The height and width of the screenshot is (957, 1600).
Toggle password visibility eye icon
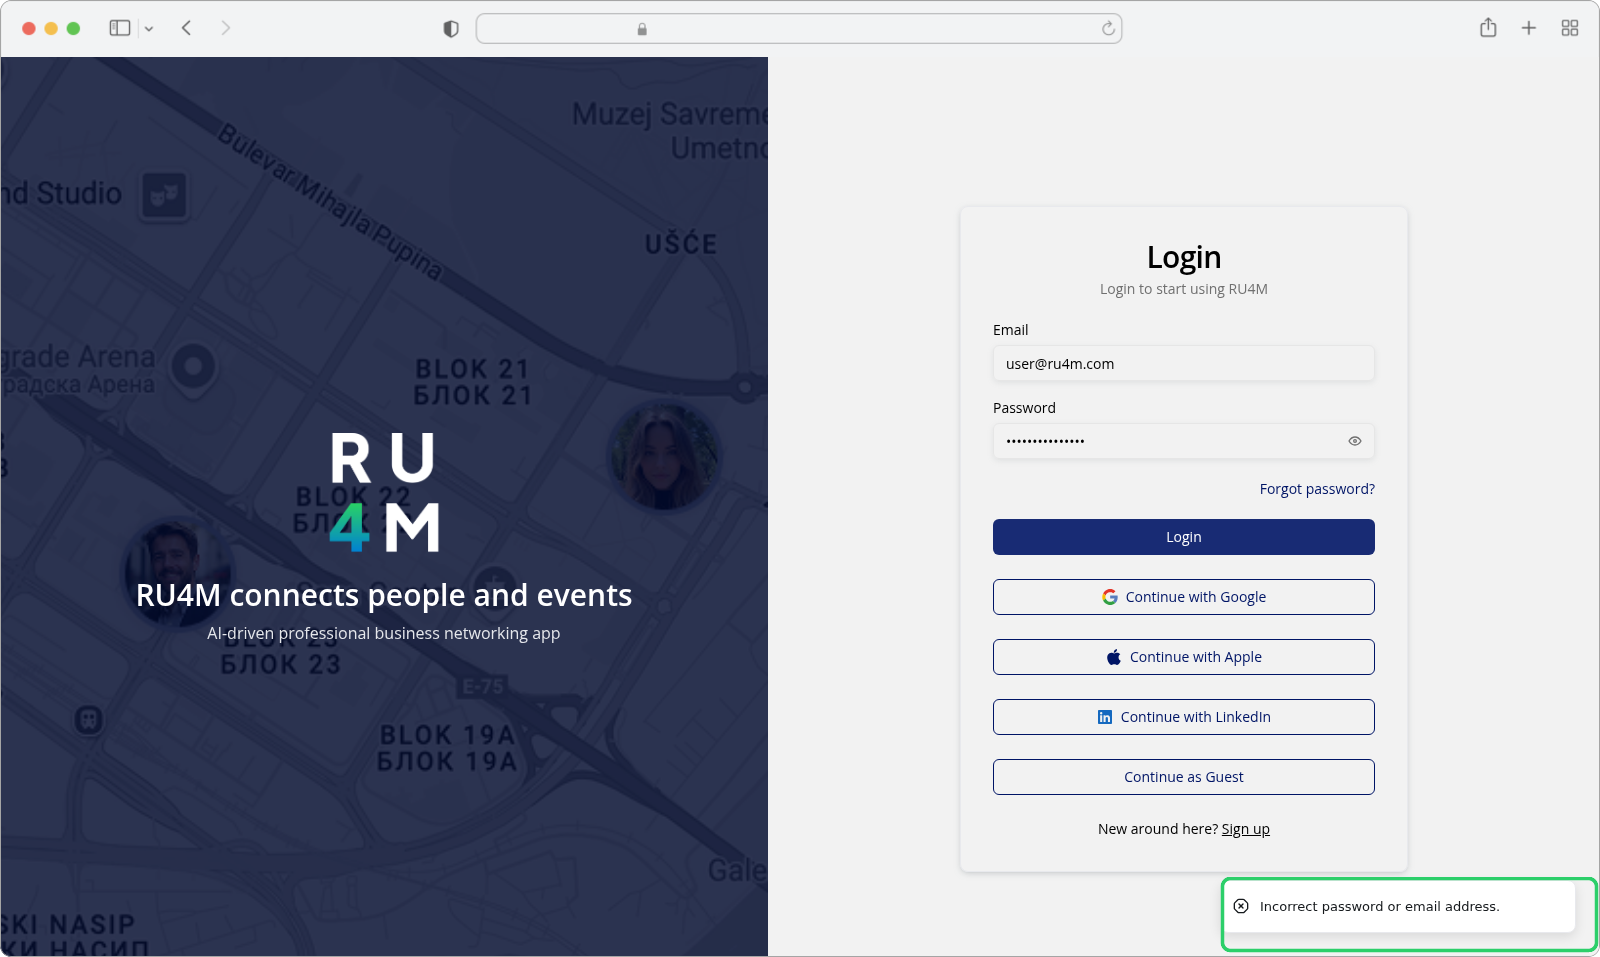[1355, 441]
